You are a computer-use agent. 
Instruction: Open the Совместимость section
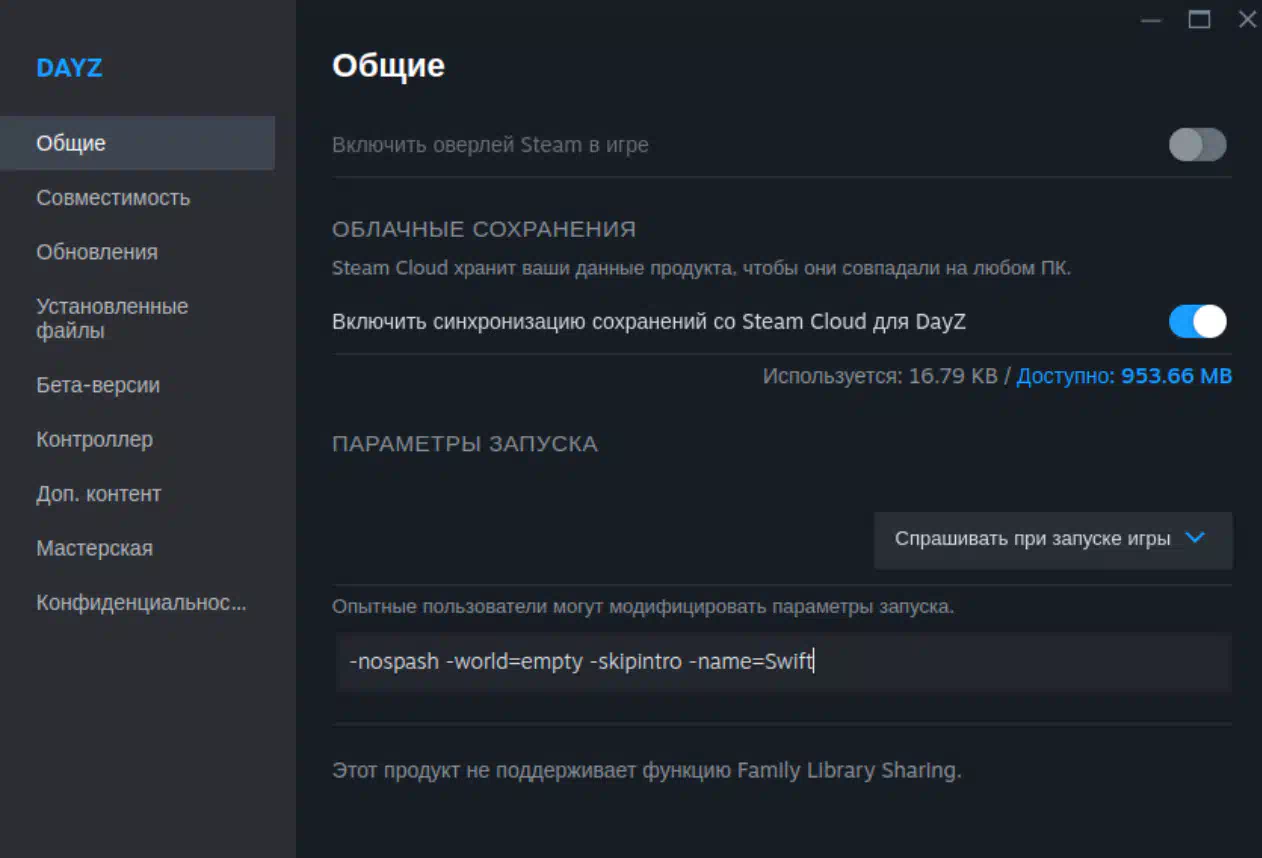point(113,198)
